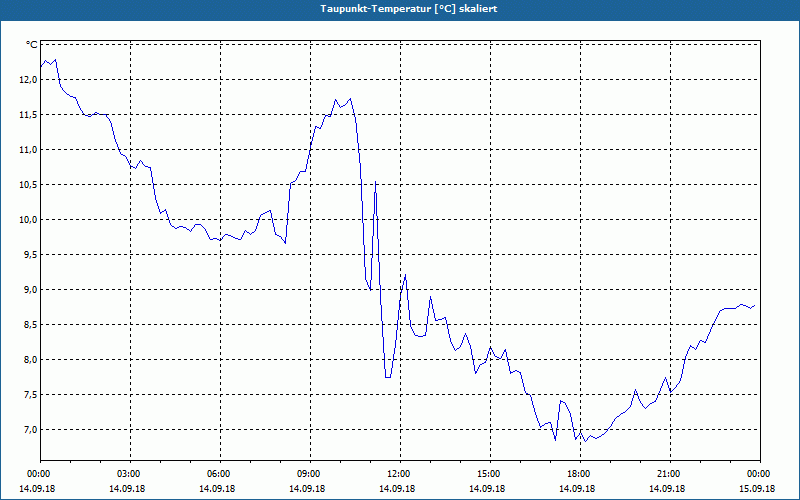The height and width of the screenshot is (500, 800).
Task: Click the 12,0 y-axis value
Action: (x=28, y=80)
